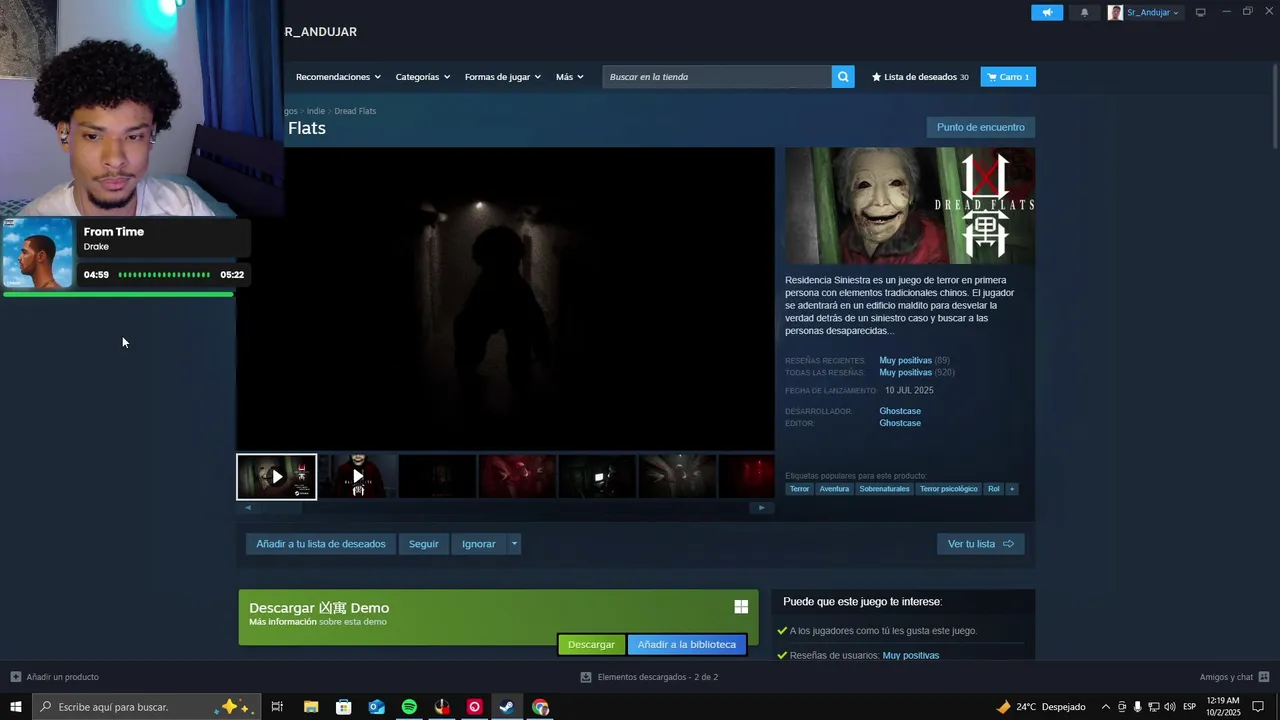The image size is (1280, 720).
Task: Select the Aventura tag
Action: click(x=834, y=489)
